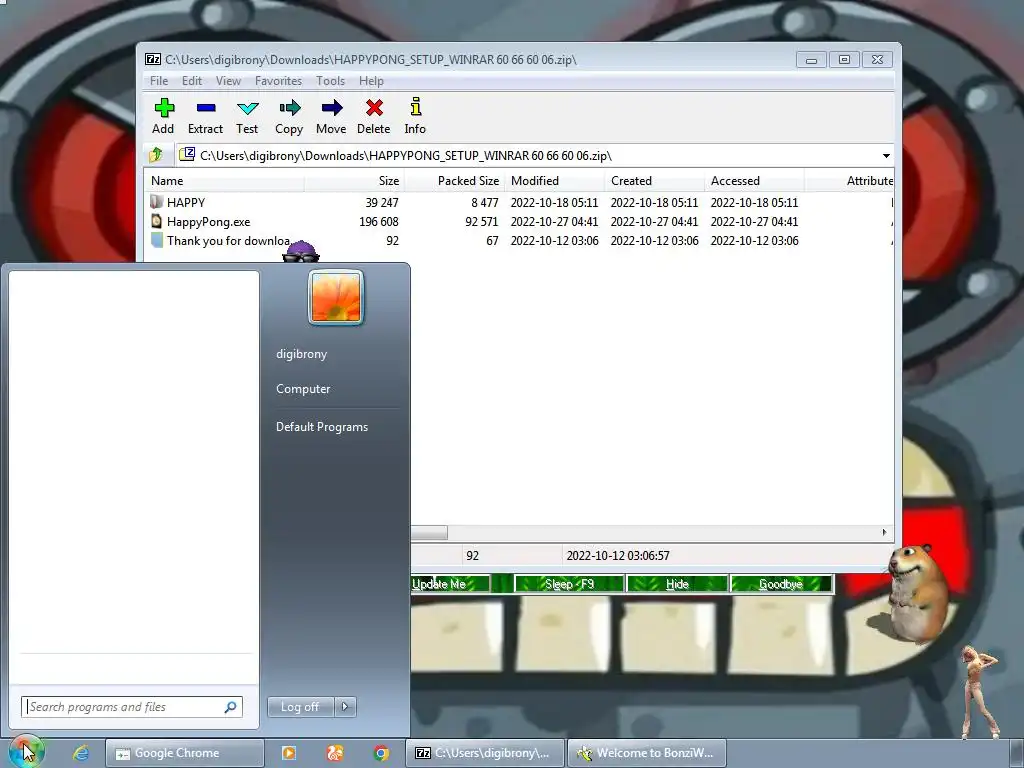Click the Move toolbar icon
Screen dimensions: 1024x768
point(331,108)
